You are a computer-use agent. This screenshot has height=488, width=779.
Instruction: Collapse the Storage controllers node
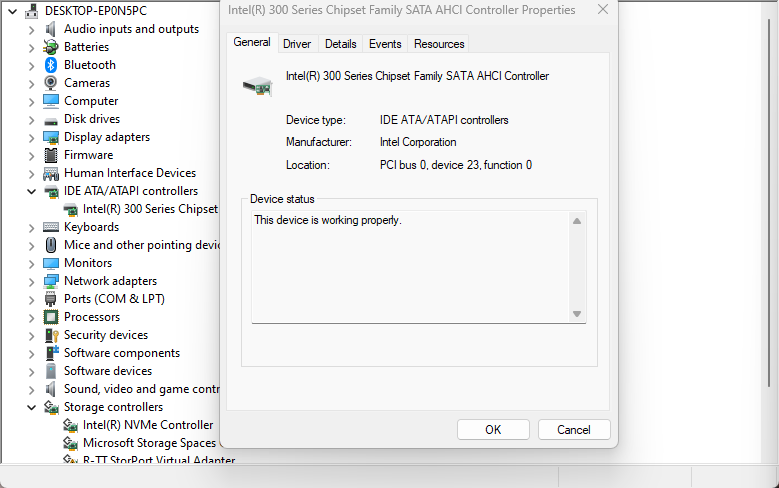31,407
